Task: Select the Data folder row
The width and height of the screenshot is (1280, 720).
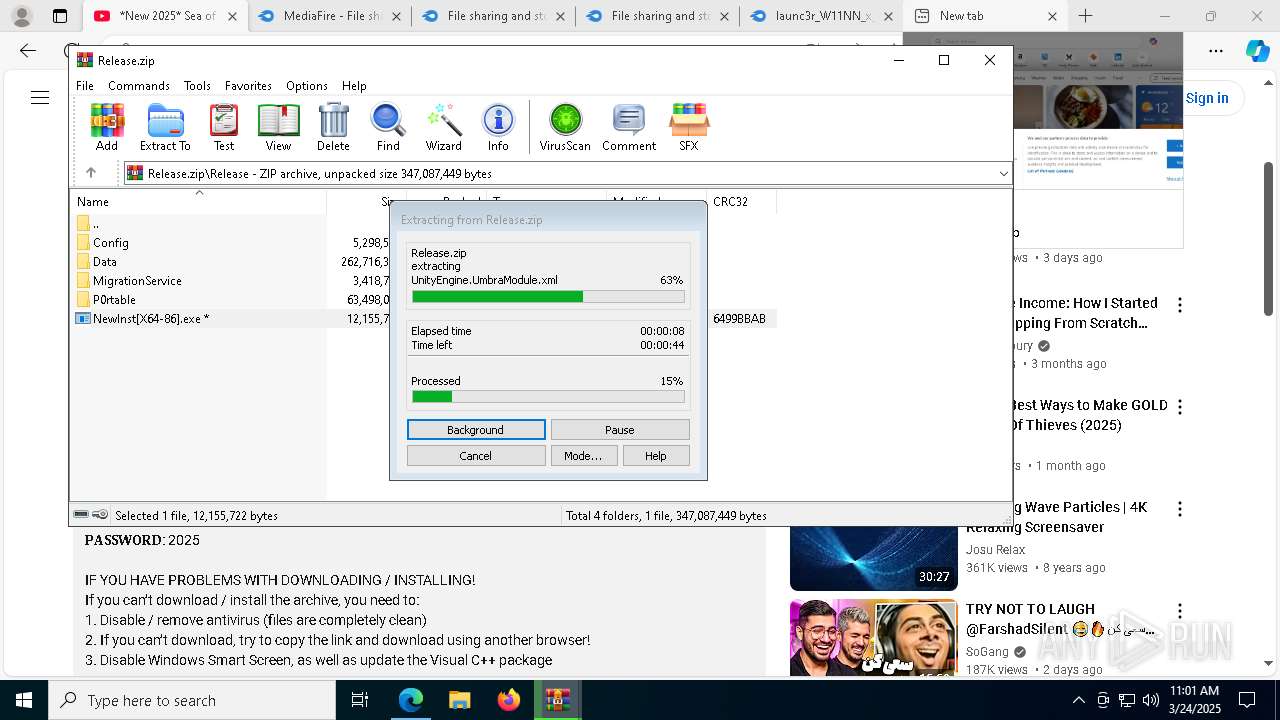Action: [x=200, y=262]
